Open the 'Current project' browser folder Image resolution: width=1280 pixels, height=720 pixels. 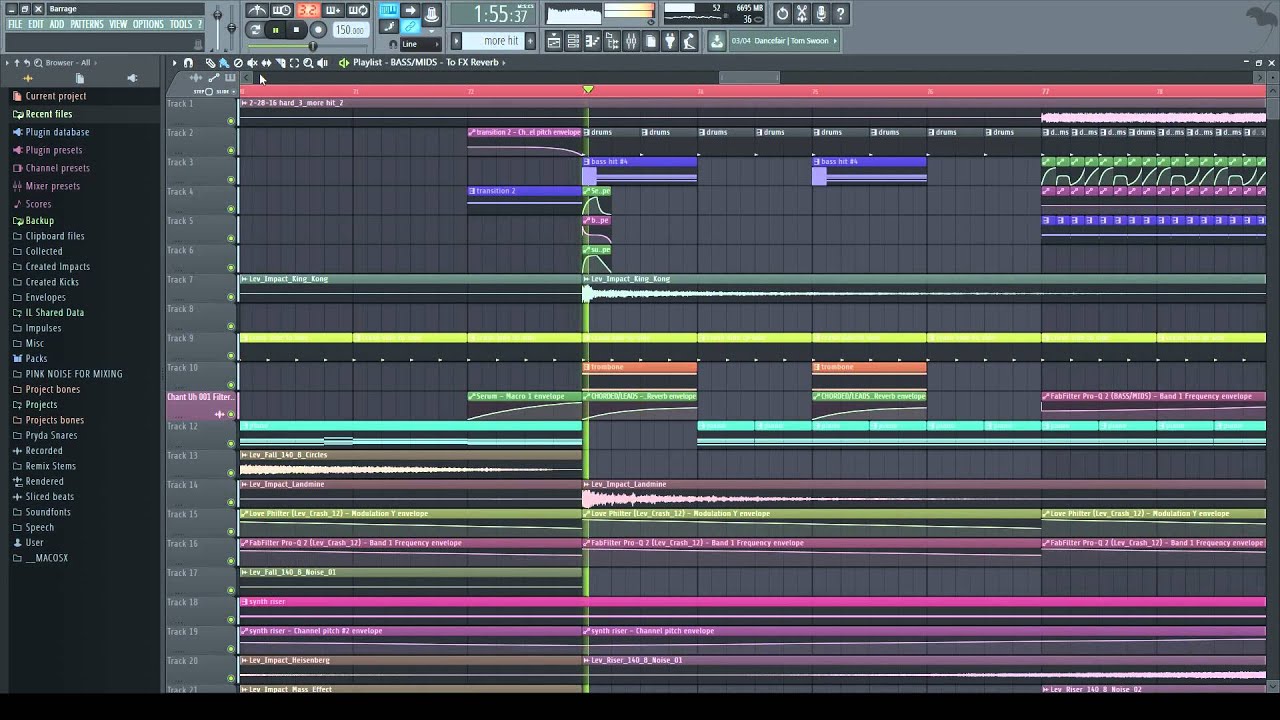coord(50,96)
